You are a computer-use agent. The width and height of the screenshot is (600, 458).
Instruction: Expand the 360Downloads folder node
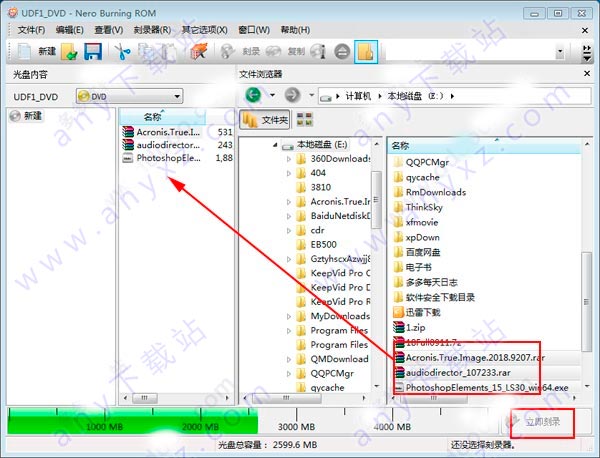click(x=289, y=159)
